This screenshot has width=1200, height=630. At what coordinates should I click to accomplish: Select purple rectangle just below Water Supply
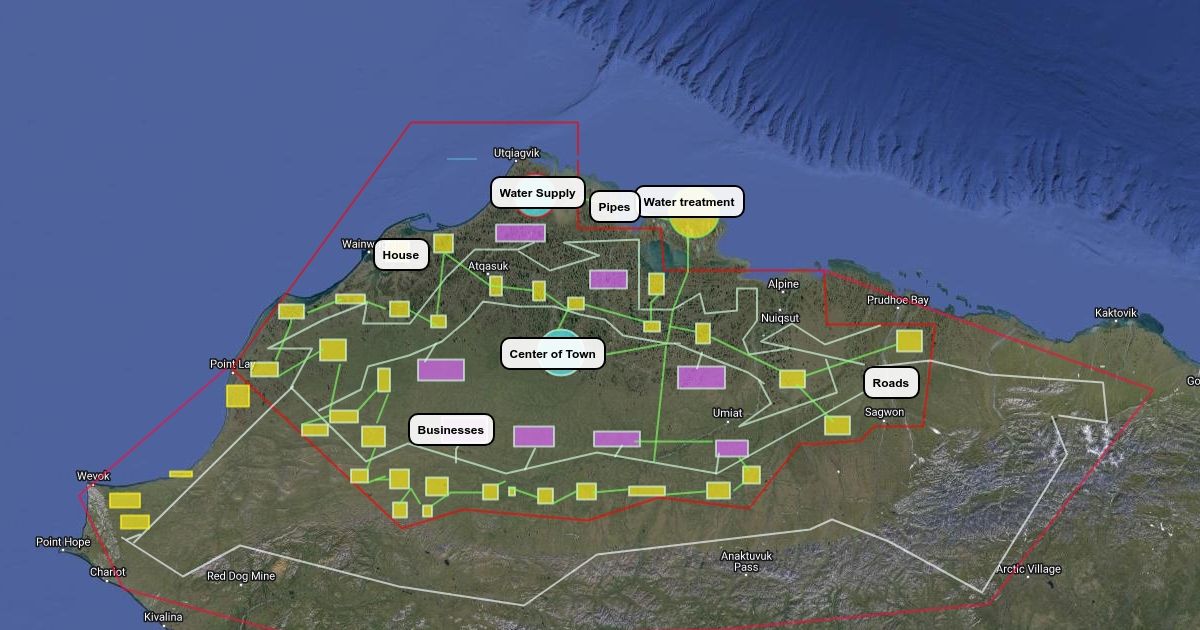click(x=520, y=233)
